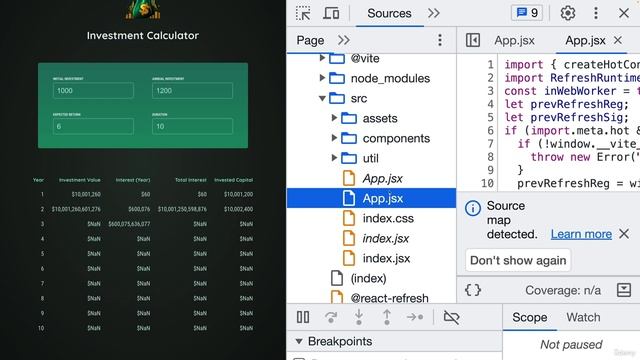
Task: Select the active App.jsx editor tab
Action: (585, 40)
